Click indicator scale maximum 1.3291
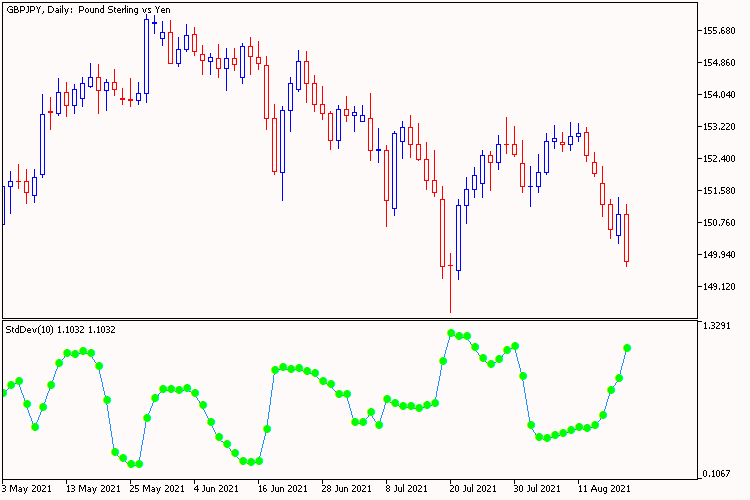Viewport: 750px width, 500px height. pos(717,326)
